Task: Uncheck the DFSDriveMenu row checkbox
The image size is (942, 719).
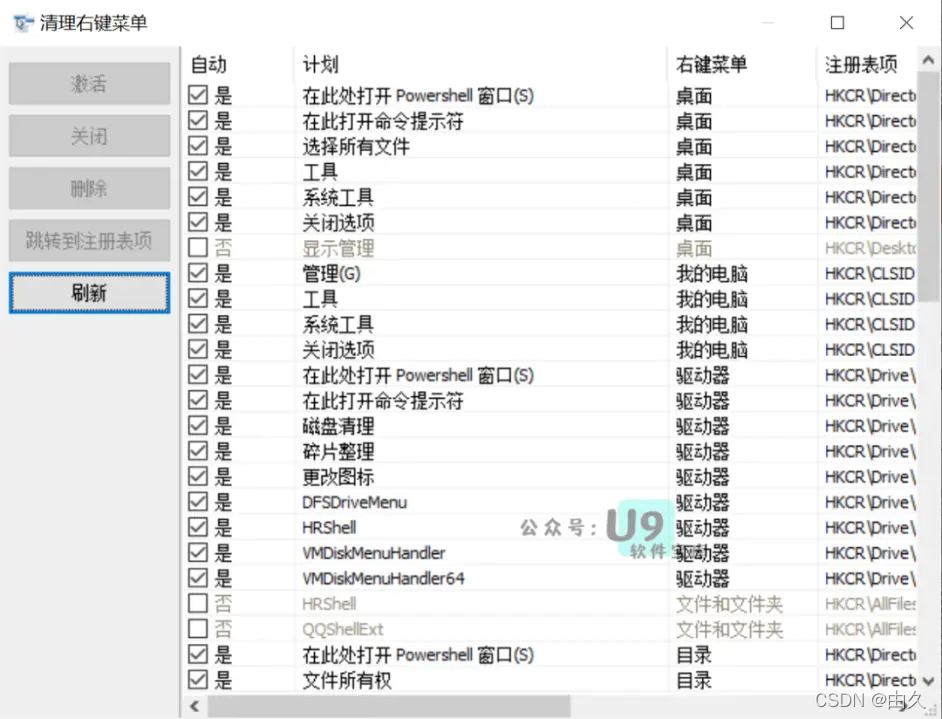Action: tap(198, 502)
